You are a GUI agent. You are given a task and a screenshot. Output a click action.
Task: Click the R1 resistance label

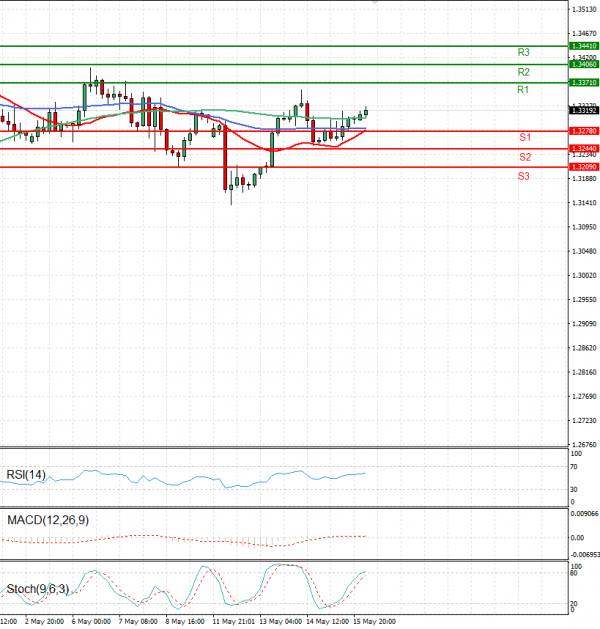click(x=523, y=89)
